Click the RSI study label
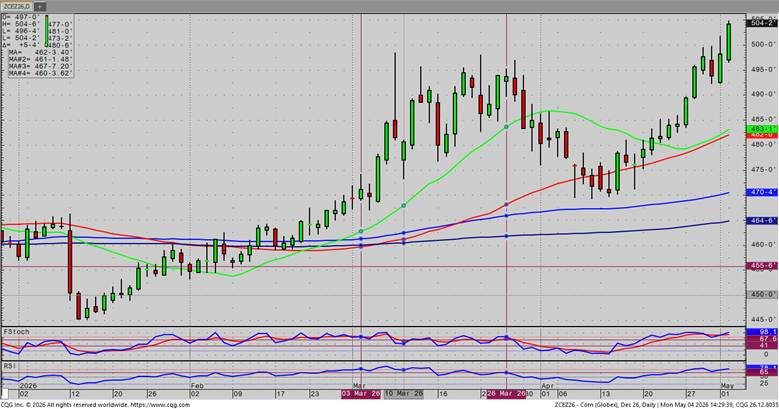 [9, 365]
